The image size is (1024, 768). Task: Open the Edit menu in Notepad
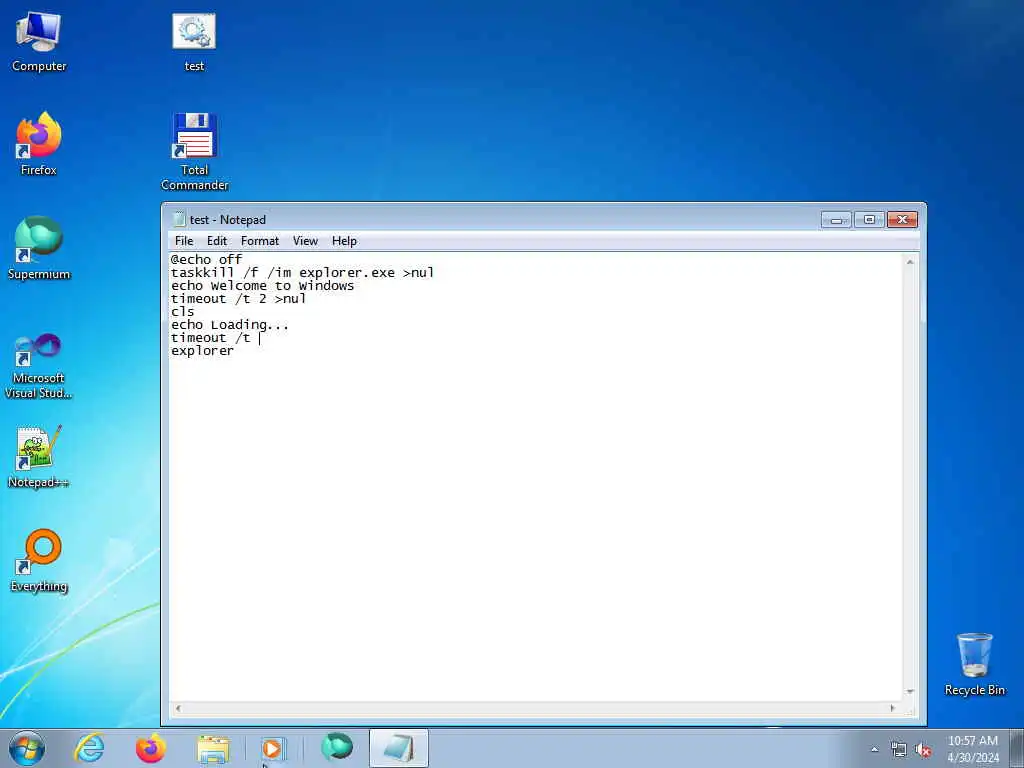217,241
